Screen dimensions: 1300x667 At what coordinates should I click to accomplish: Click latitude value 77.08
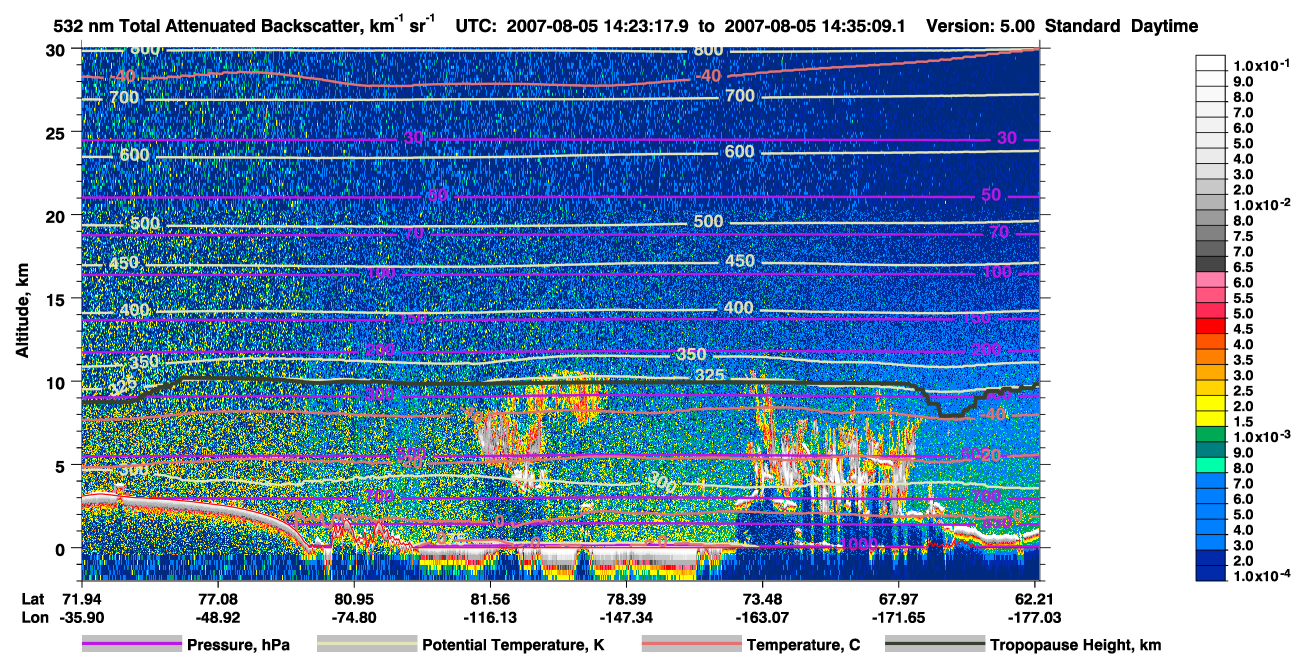coord(217,599)
